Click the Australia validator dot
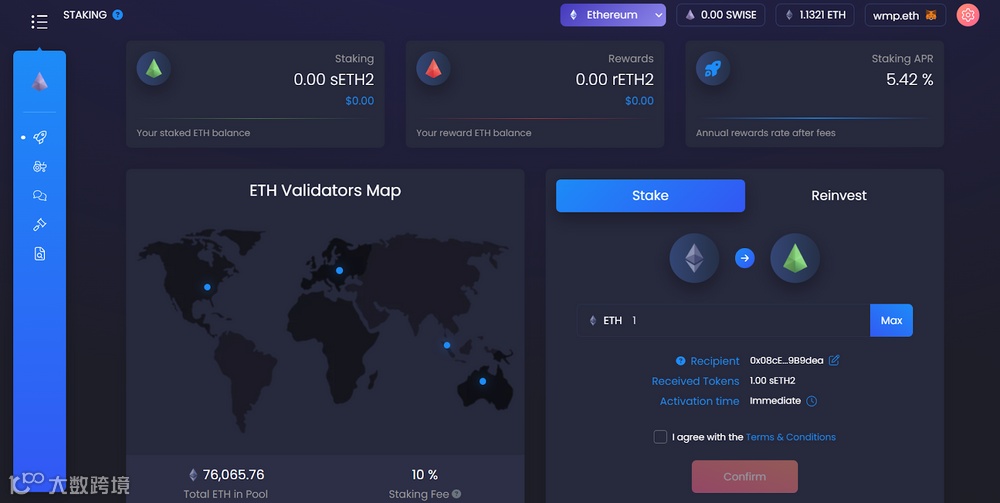1000x503 pixels. tap(483, 381)
